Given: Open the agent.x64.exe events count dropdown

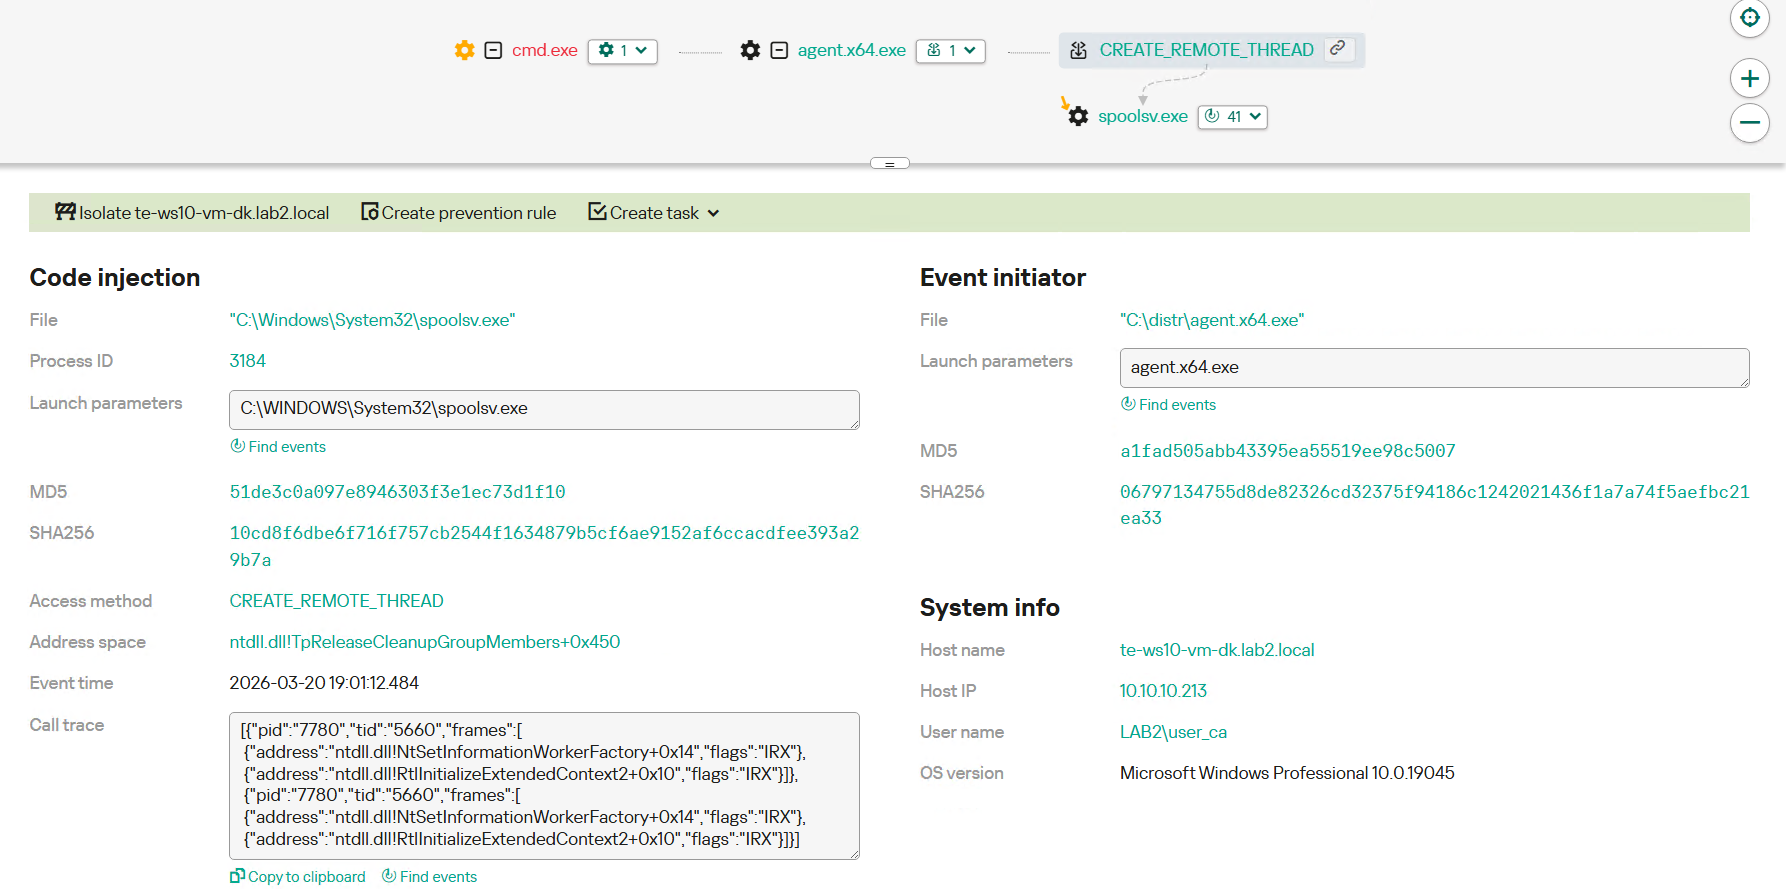Looking at the screenshot, I should (950, 50).
